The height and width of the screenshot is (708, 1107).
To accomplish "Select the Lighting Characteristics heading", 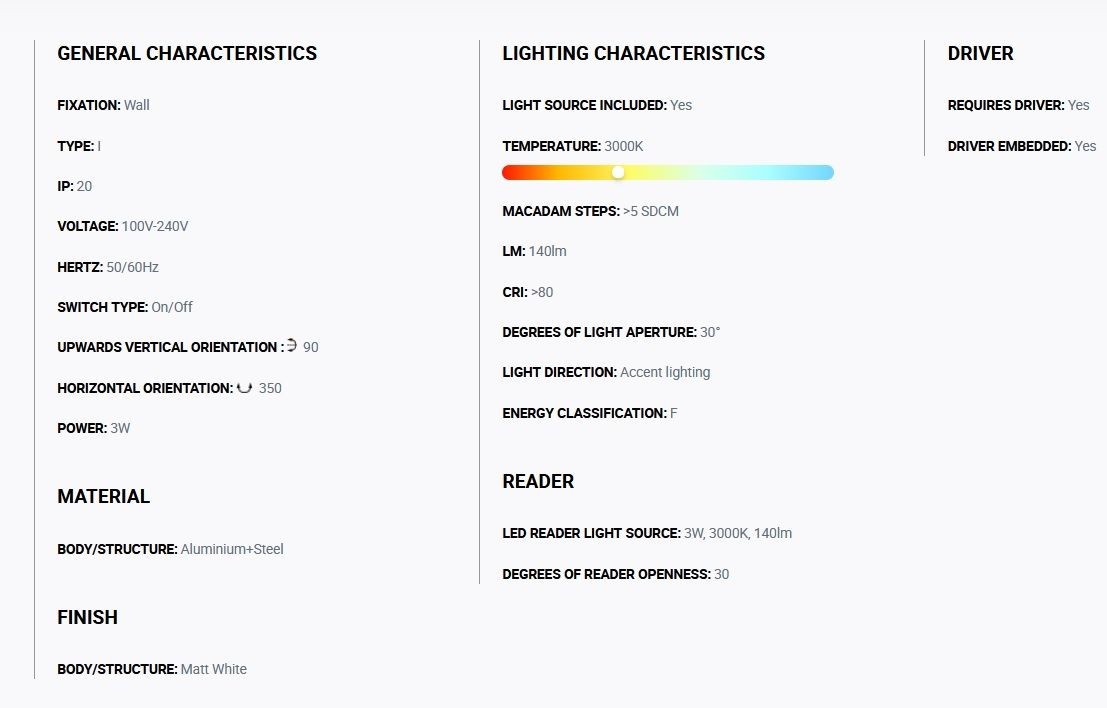I will (x=633, y=54).
